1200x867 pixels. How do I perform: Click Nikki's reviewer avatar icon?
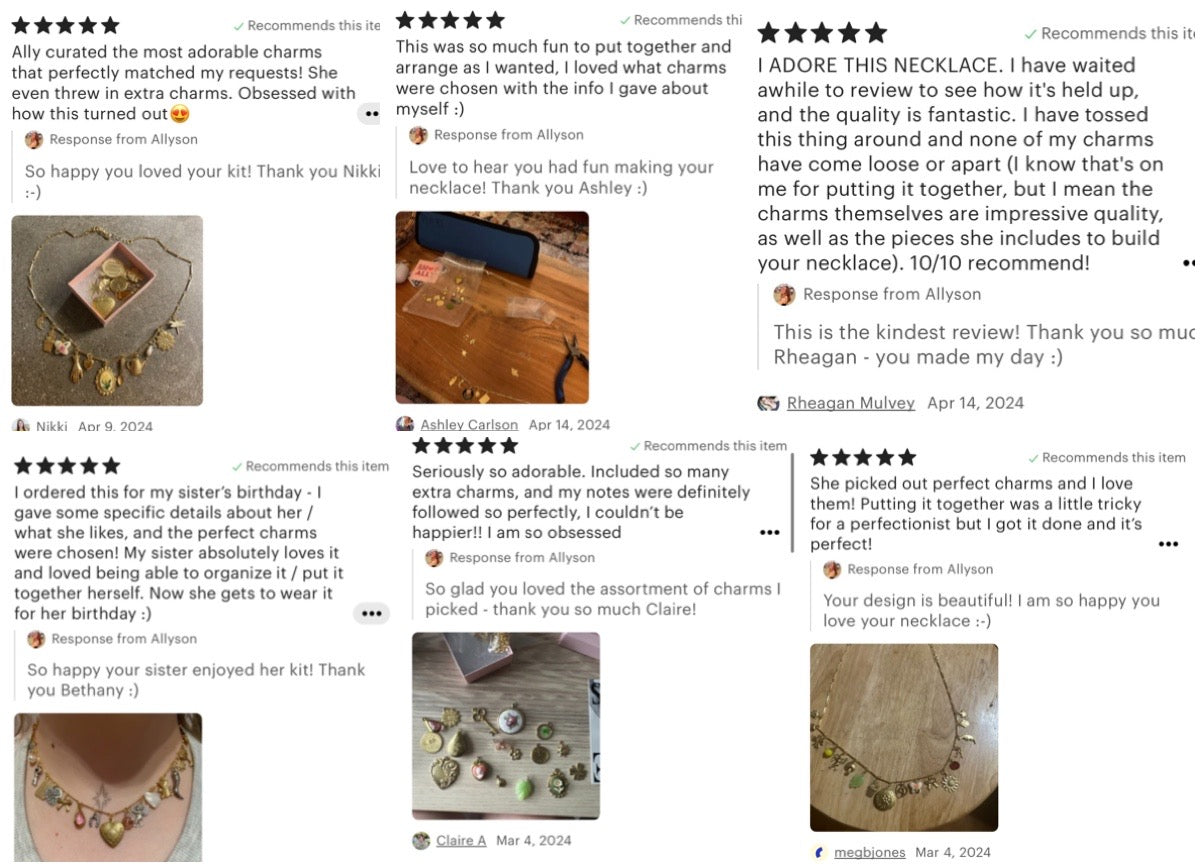tap(21, 426)
